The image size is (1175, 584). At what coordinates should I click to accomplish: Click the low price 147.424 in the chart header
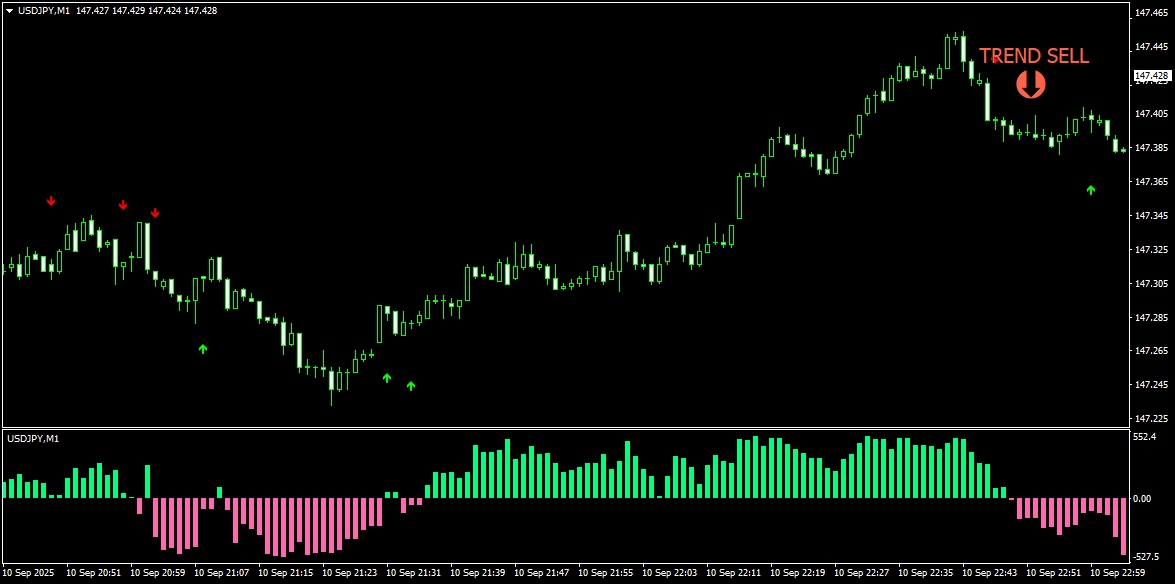tap(164, 11)
